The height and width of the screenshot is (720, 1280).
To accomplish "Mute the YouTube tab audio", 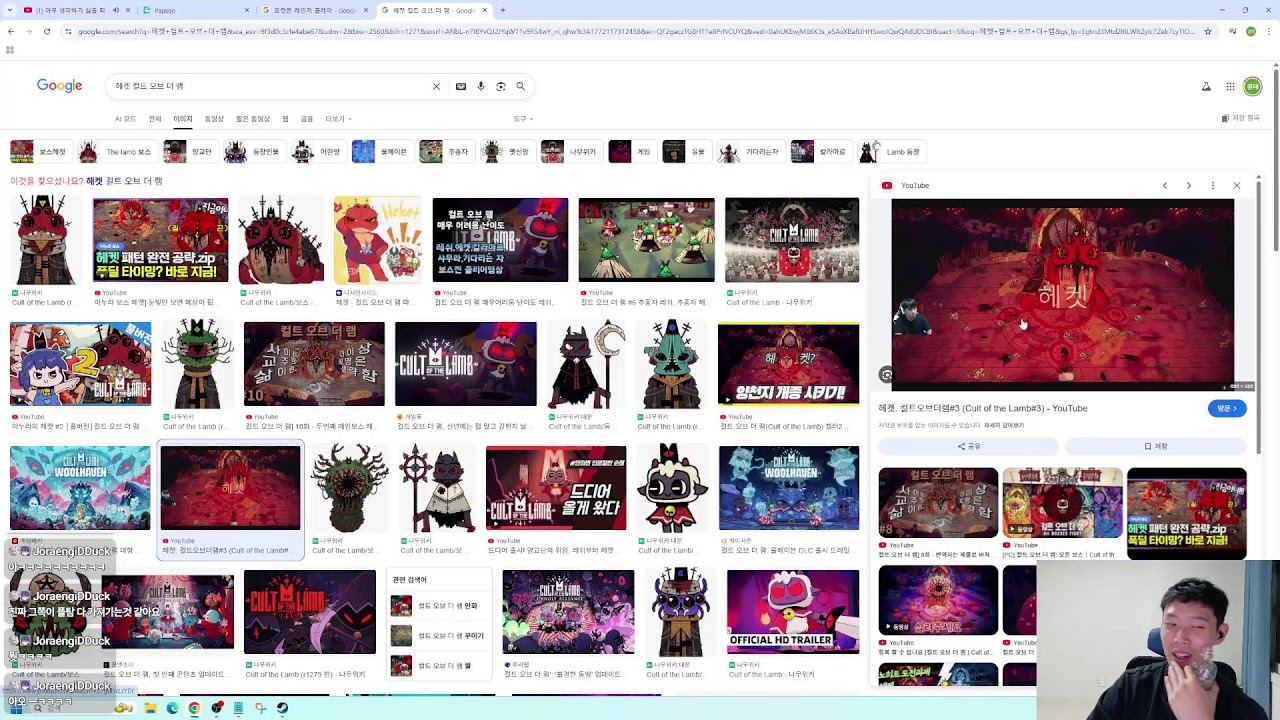I will click(115, 10).
